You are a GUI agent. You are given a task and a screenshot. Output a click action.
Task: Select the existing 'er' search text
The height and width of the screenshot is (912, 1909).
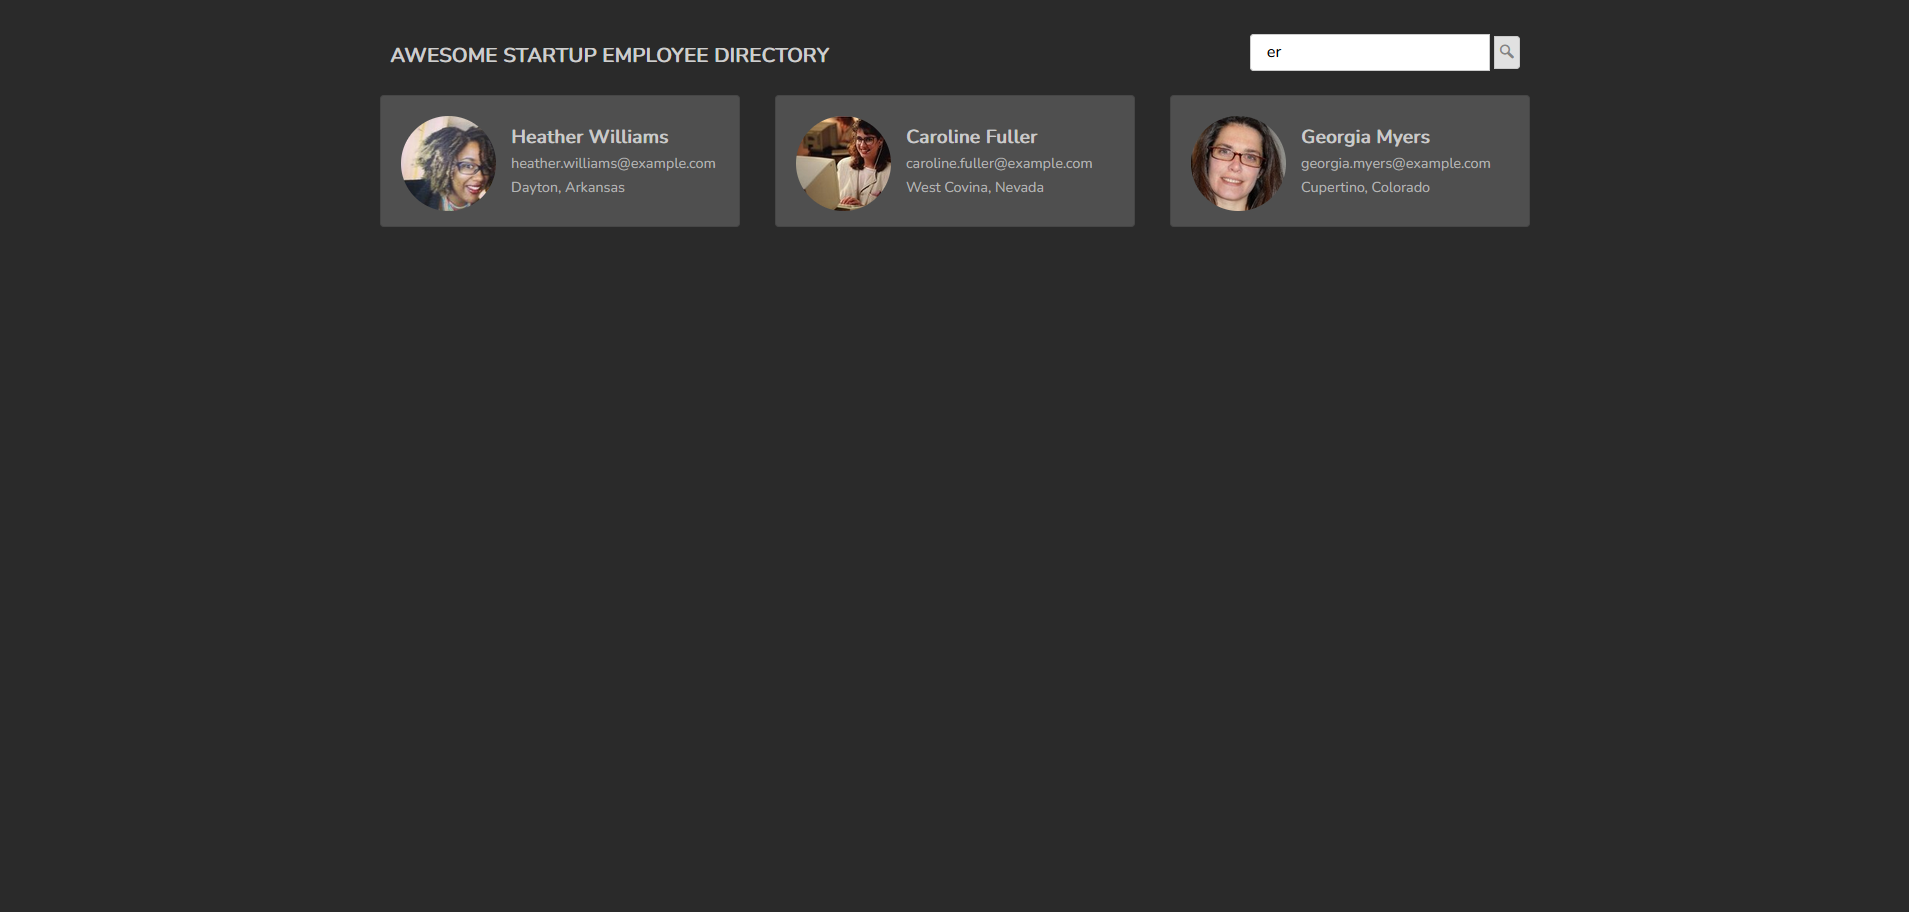pos(1274,51)
